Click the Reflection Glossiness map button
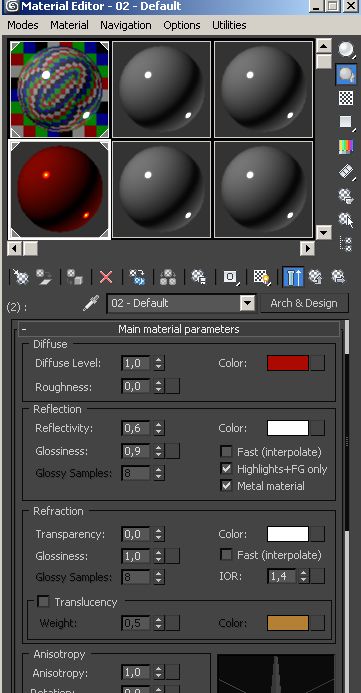 (173, 451)
